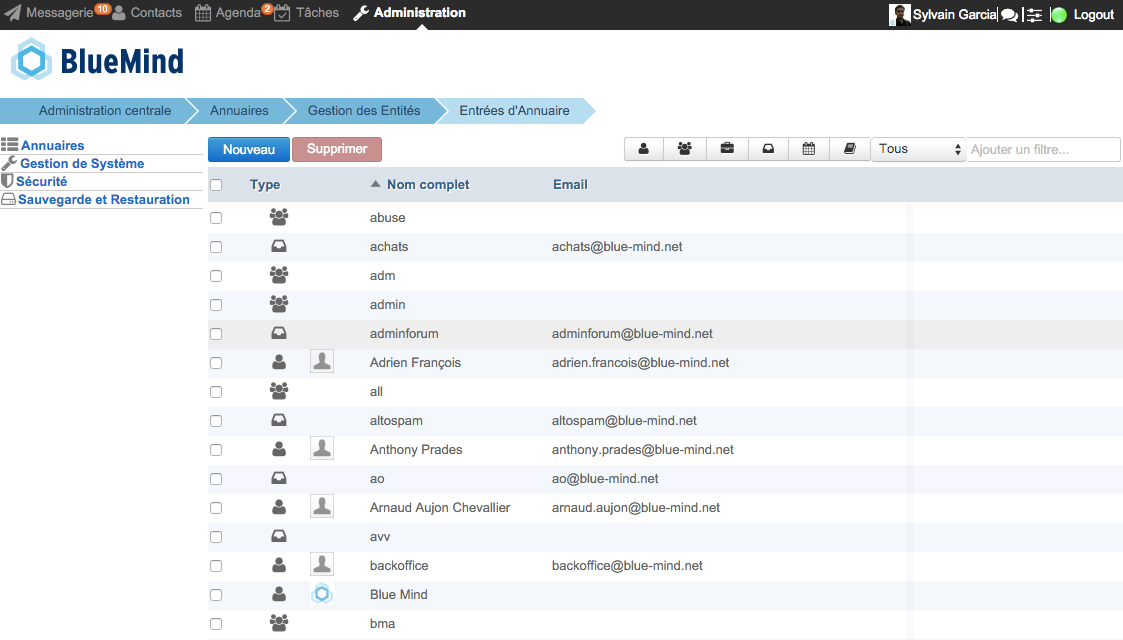Click the green presence status indicator

(1059, 14)
